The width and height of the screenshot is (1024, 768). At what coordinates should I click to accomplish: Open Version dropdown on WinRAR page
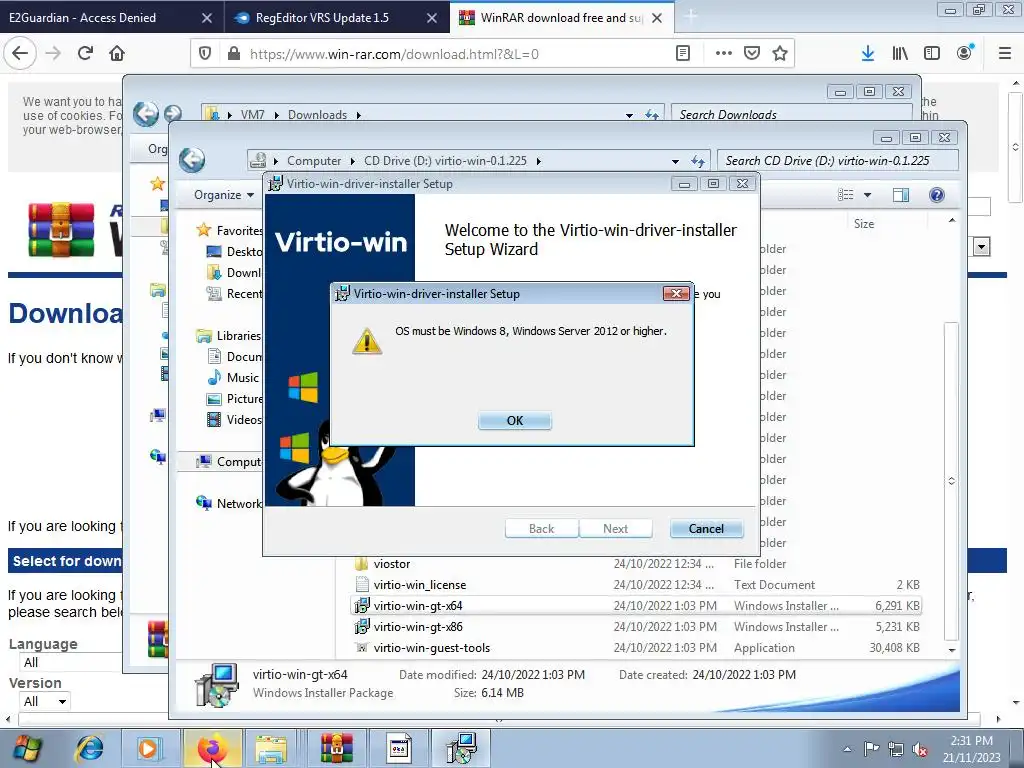[x=45, y=701]
